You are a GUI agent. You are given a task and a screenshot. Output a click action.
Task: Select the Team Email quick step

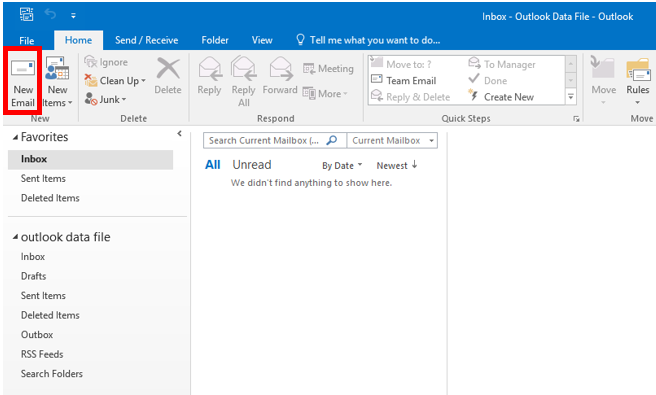point(404,80)
